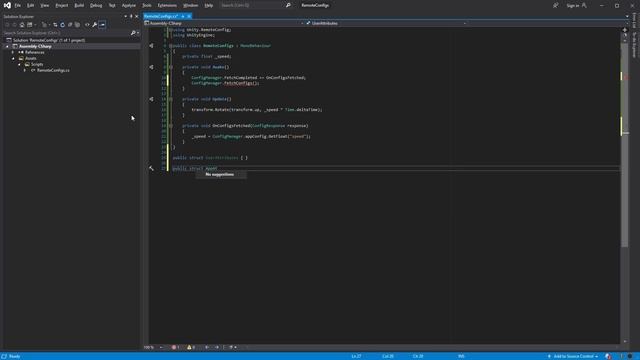This screenshot has height=360, width=640.
Task: Click the Live Share icon
Action: 556,5
